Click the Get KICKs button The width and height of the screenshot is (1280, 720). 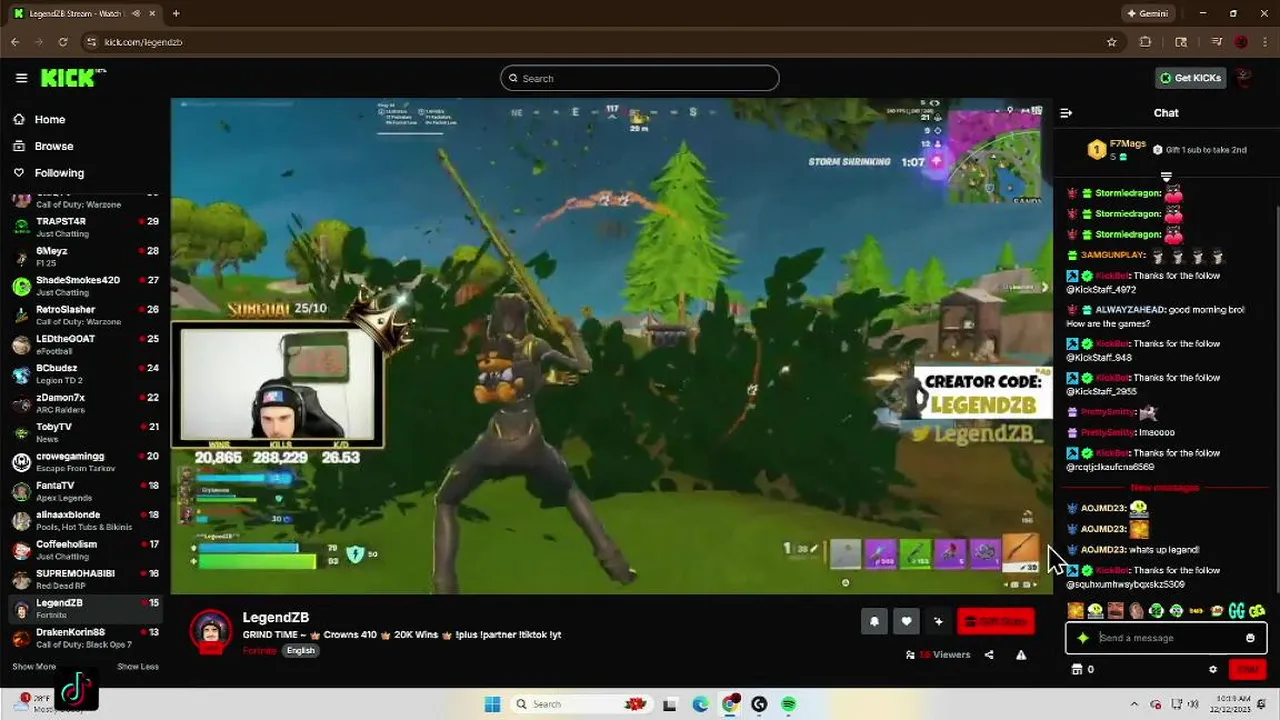1190,78
